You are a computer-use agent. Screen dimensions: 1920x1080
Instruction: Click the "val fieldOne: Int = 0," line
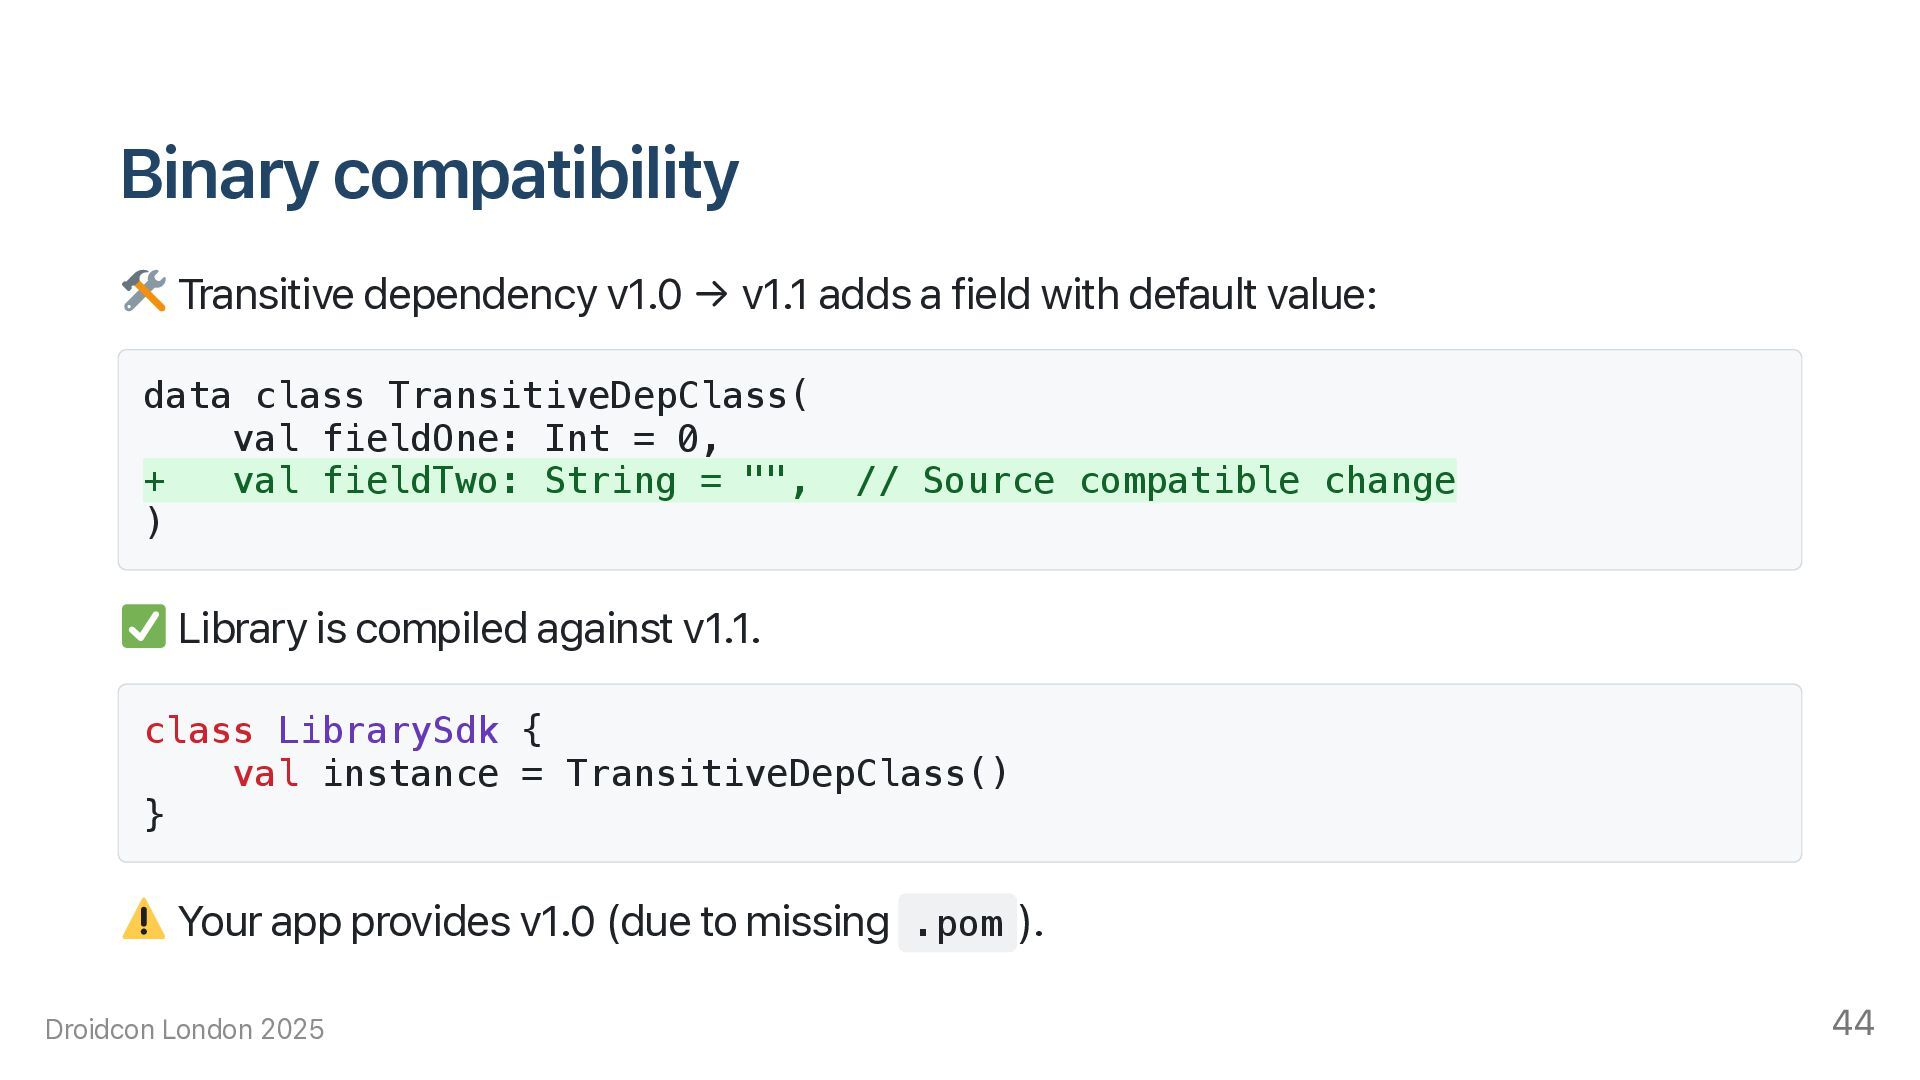pyautogui.click(x=476, y=439)
